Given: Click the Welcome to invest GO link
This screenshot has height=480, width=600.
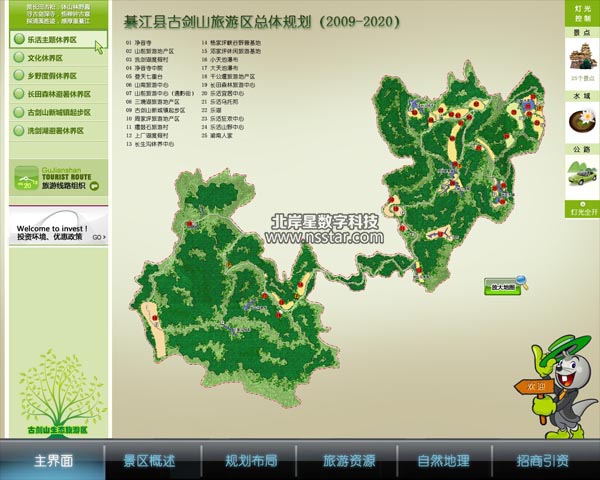Looking at the screenshot, I should [97, 238].
